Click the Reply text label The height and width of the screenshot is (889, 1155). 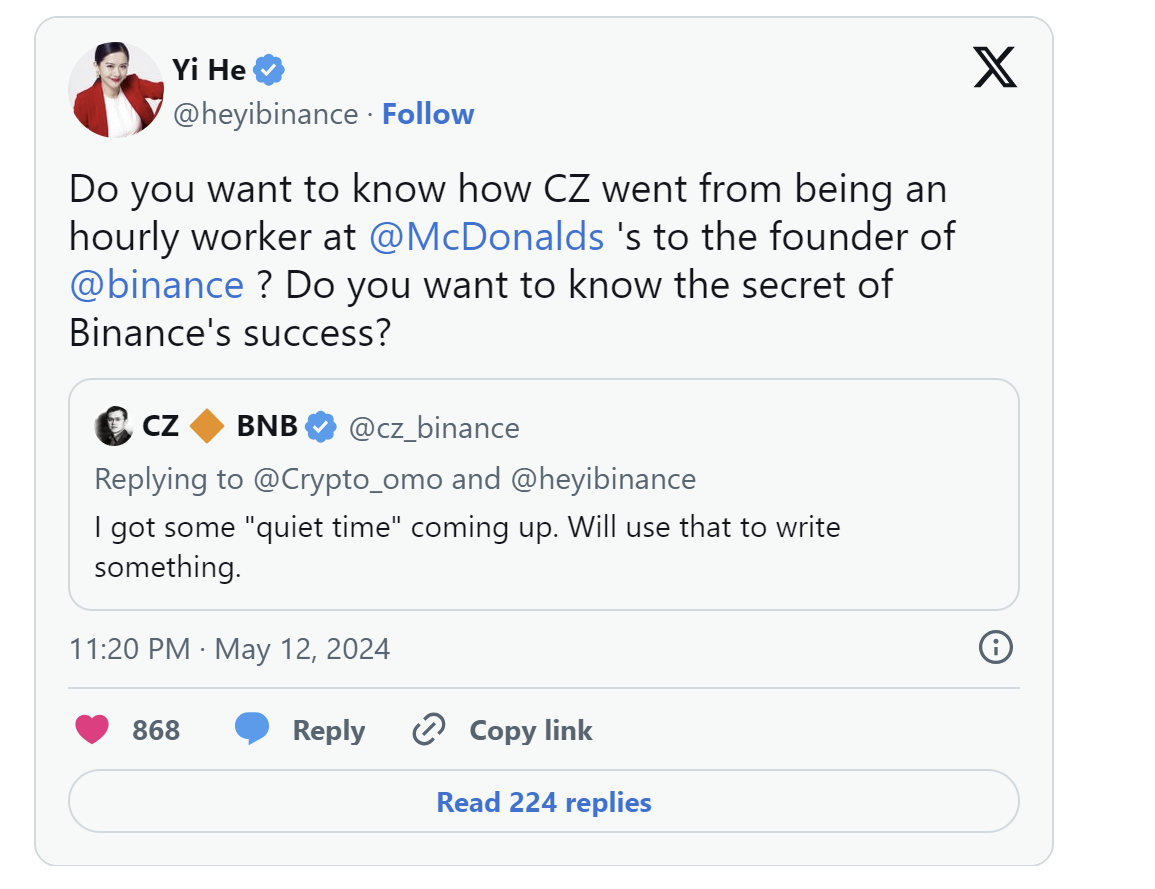pyautogui.click(x=328, y=731)
